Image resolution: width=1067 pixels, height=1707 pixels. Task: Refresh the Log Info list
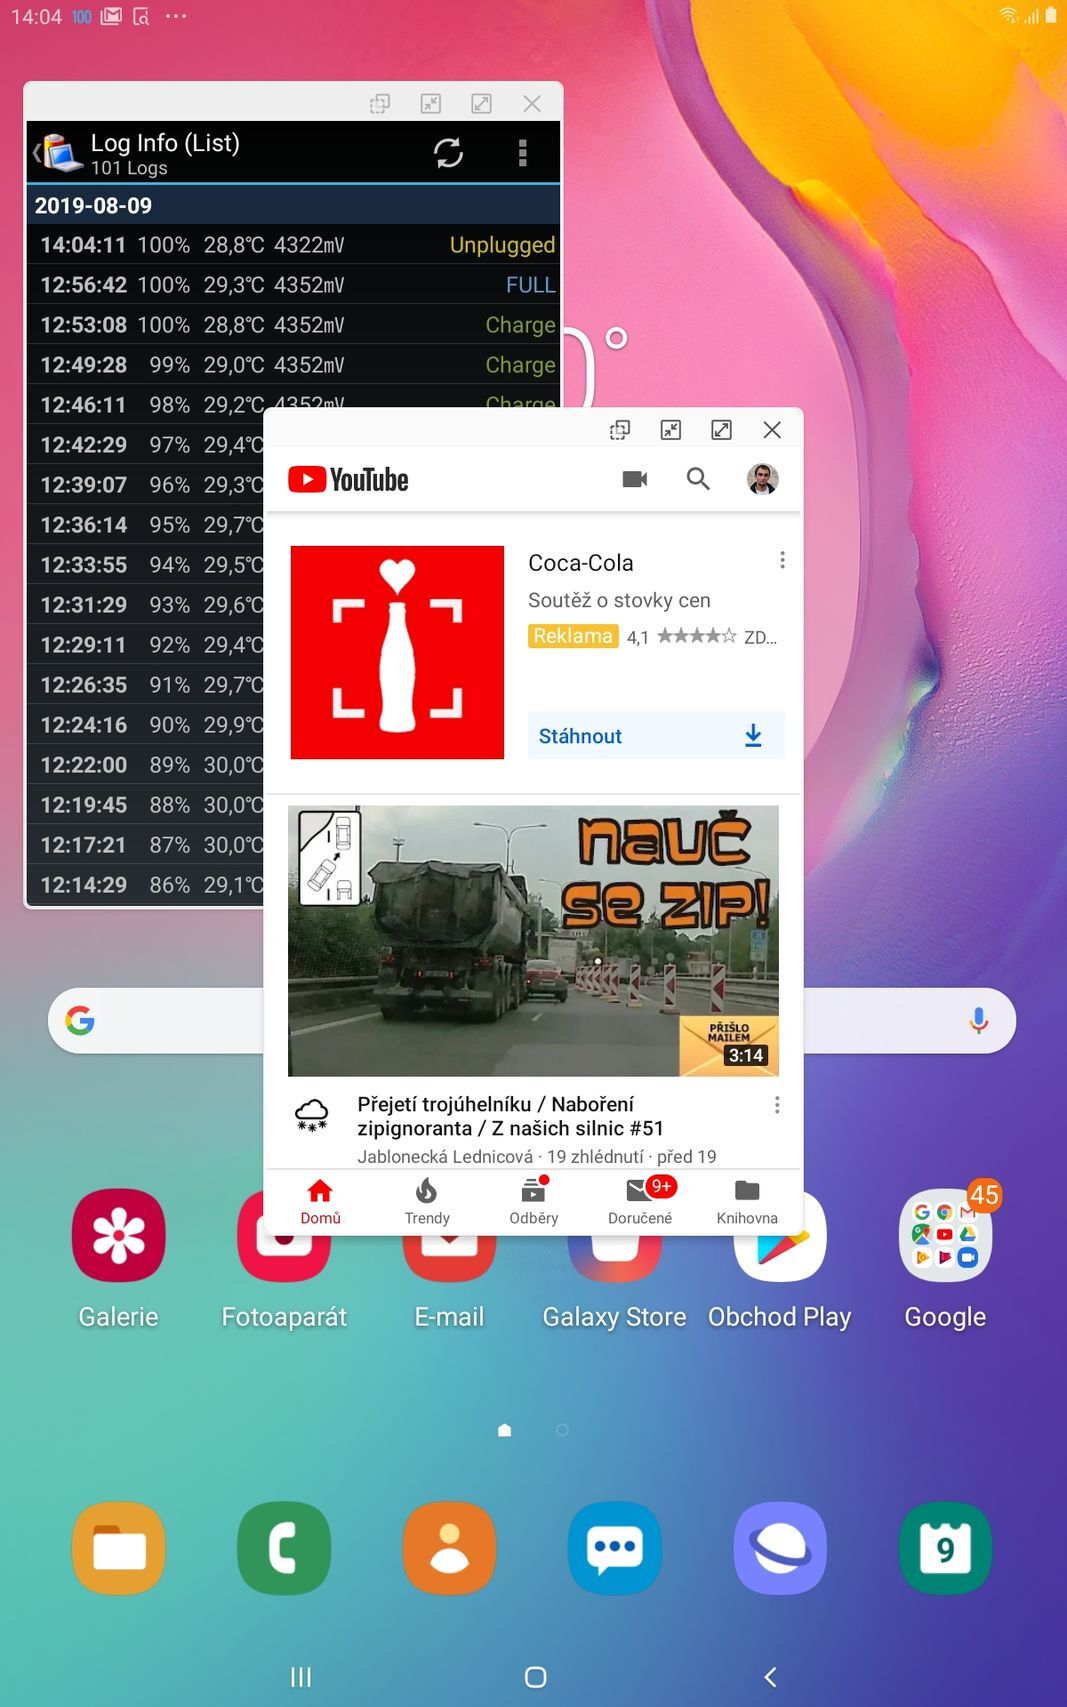point(448,152)
